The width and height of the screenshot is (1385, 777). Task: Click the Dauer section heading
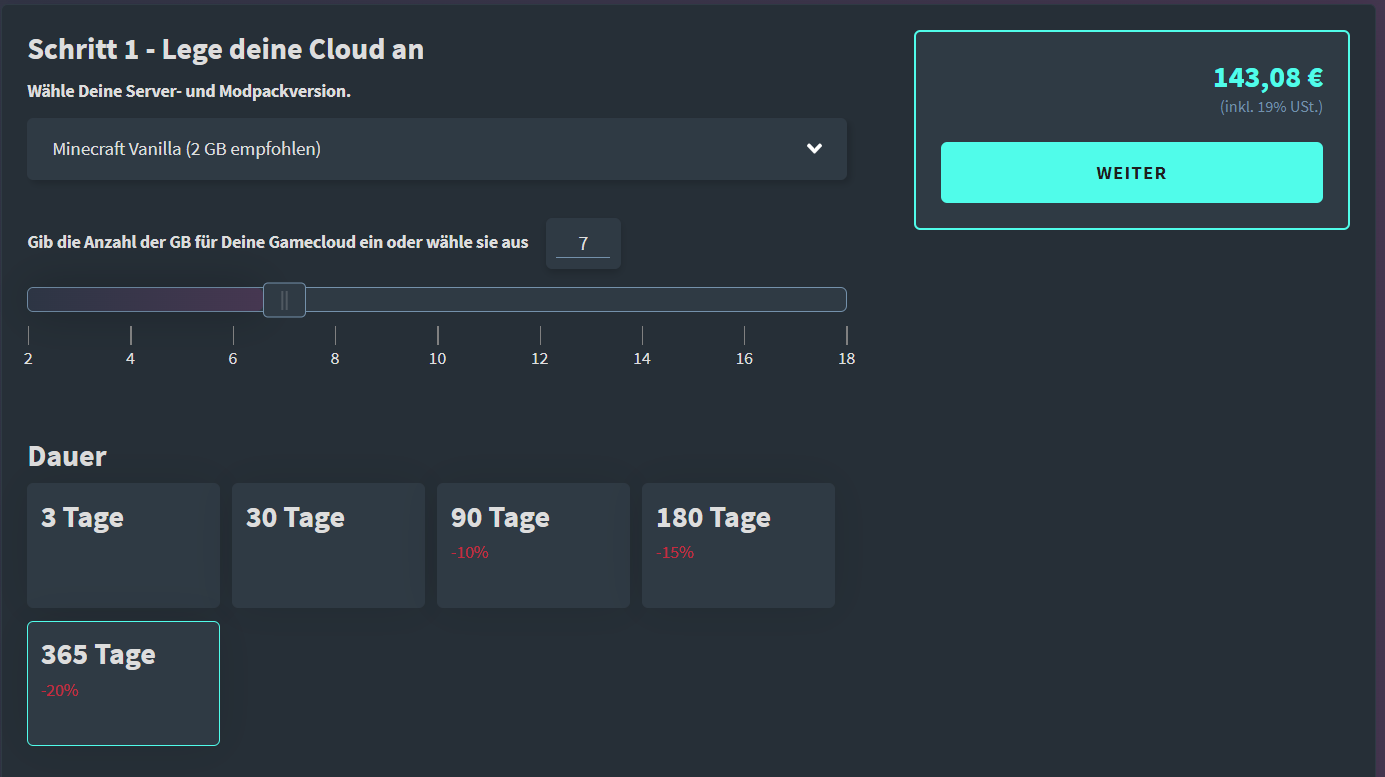67,456
